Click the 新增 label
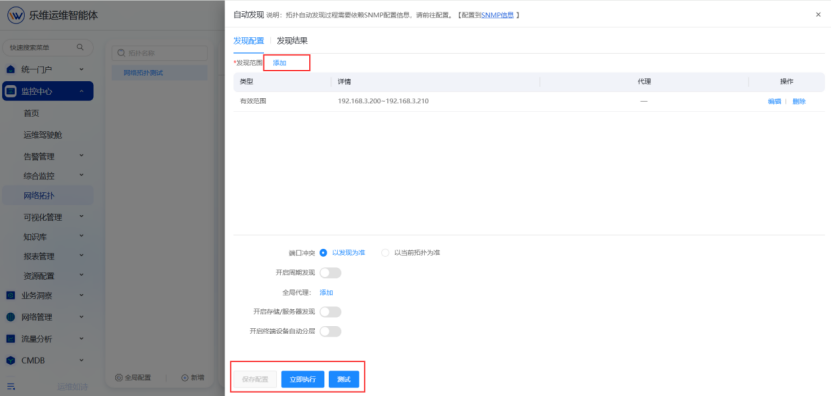The width and height of the screenshot is (831, 397). click(x=198, y=378)
